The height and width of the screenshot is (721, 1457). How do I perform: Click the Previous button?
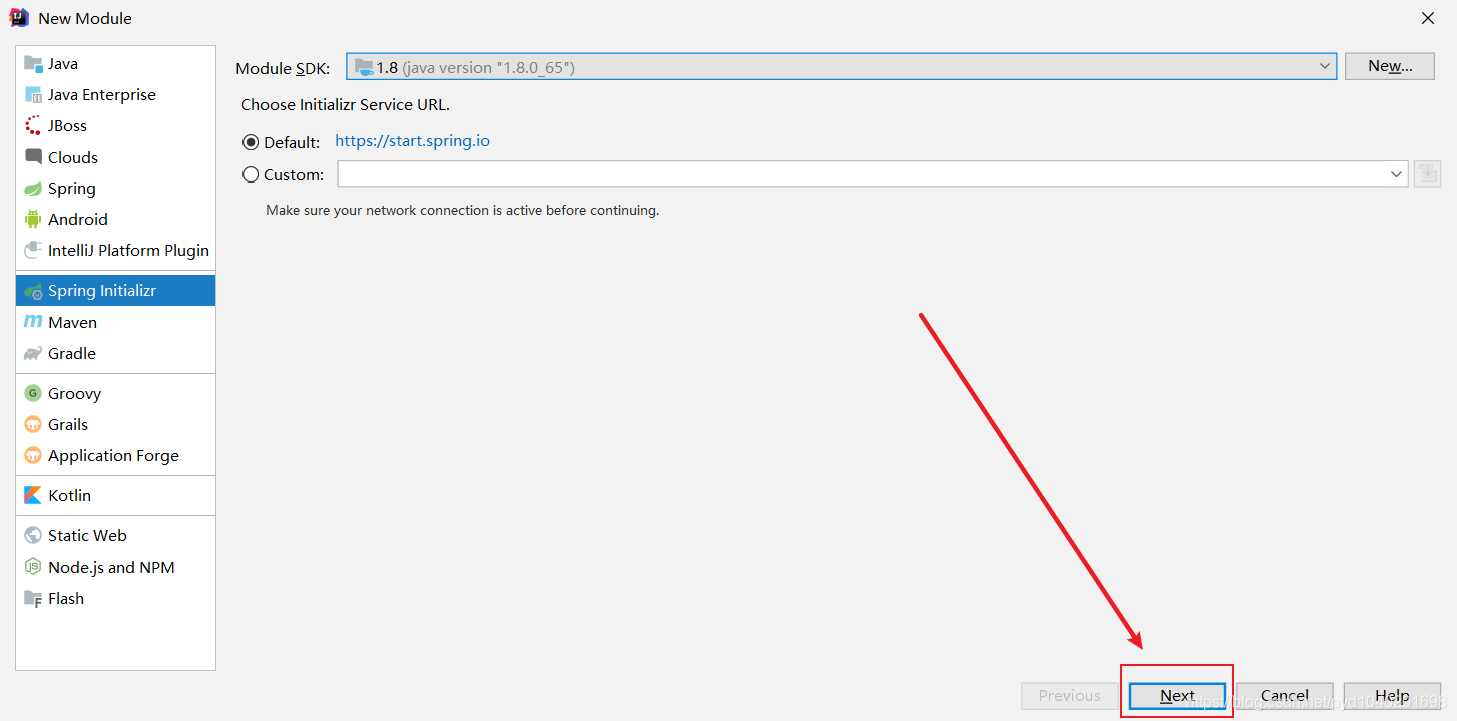[x=1069, y=696]
